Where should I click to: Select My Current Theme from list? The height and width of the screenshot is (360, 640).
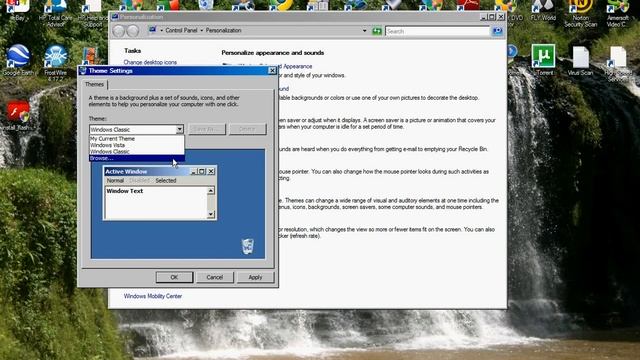coord(137,139)
